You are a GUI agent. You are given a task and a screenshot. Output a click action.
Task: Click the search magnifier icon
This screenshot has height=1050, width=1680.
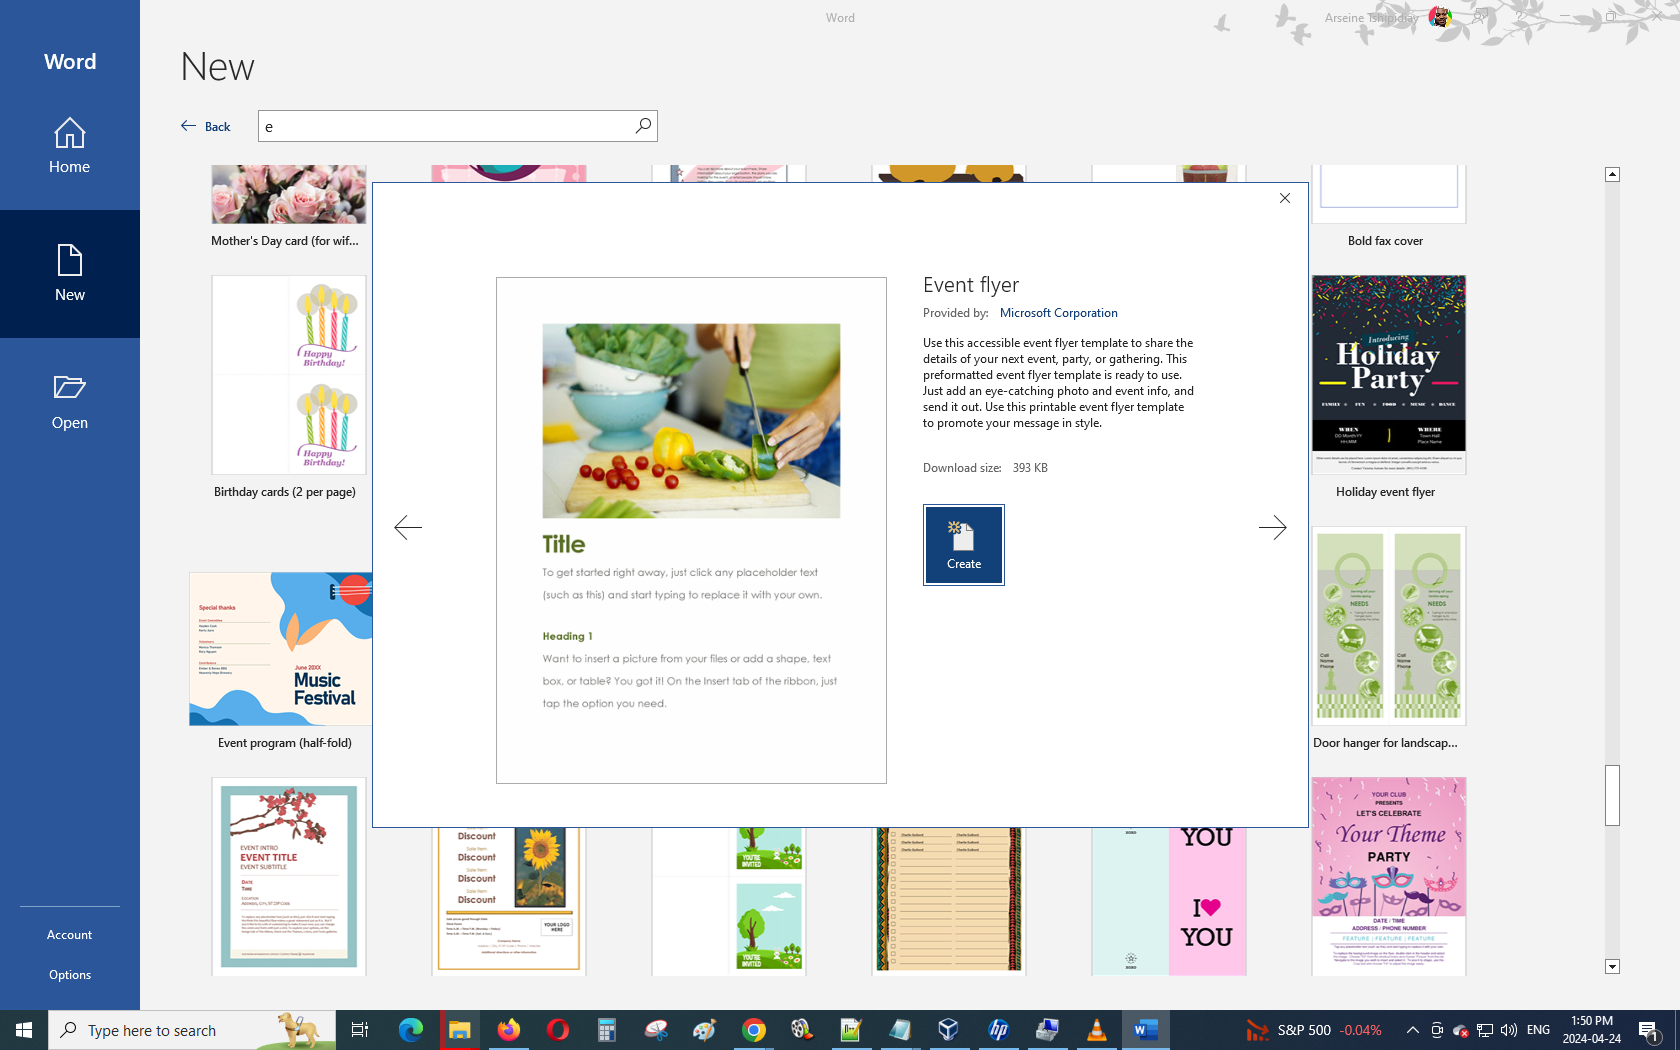click(x=643, y=126)
